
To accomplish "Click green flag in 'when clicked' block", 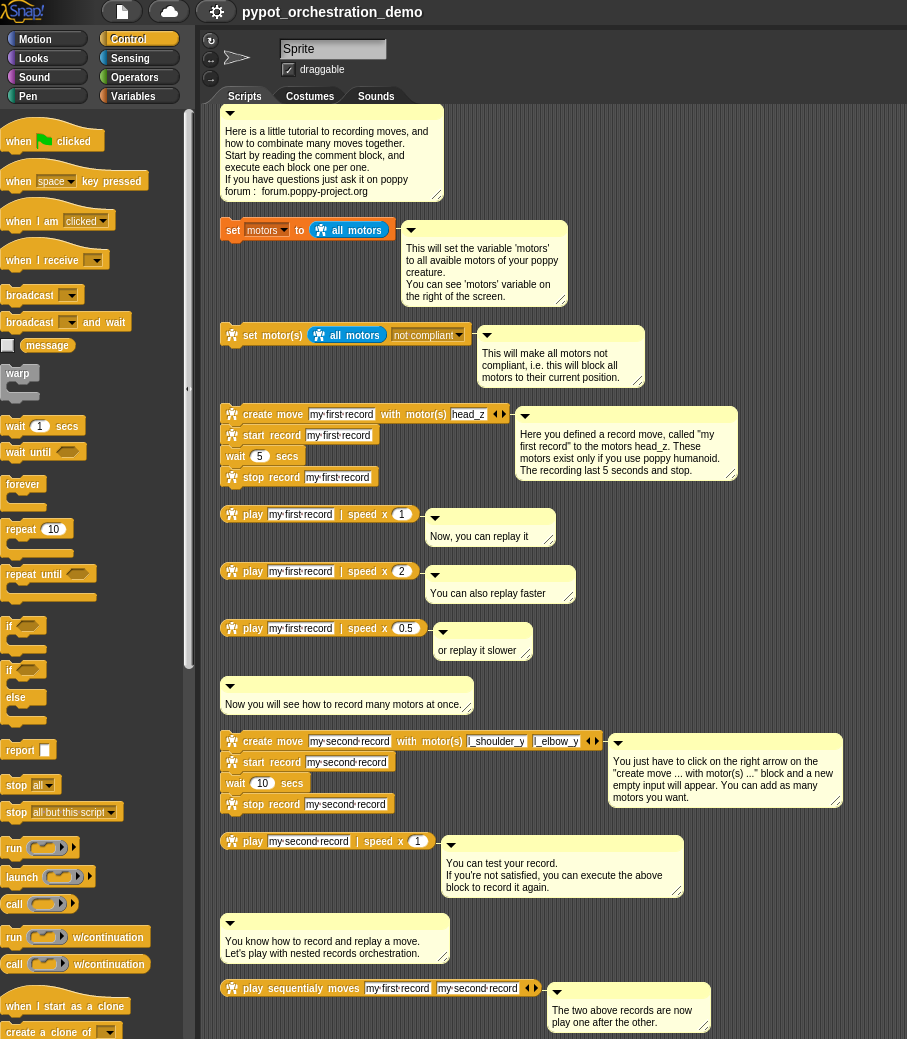I will click(44, 141).
